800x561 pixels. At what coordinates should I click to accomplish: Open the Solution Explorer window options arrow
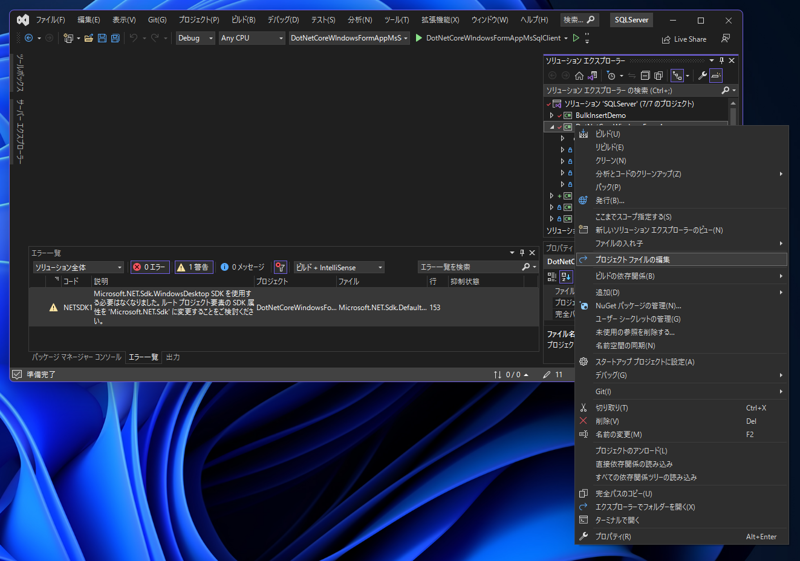(711, 61)
